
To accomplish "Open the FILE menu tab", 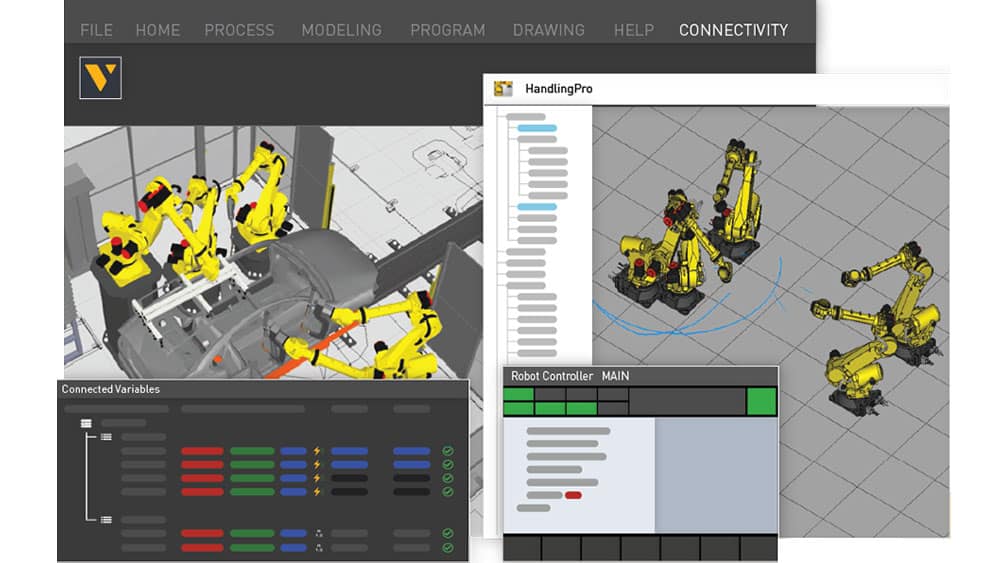I will (96, 30).
